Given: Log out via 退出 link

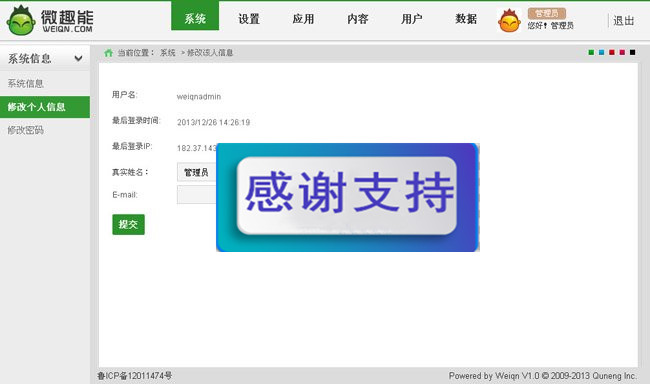Looking at the screenshot, I should click(x=623, y=20).
